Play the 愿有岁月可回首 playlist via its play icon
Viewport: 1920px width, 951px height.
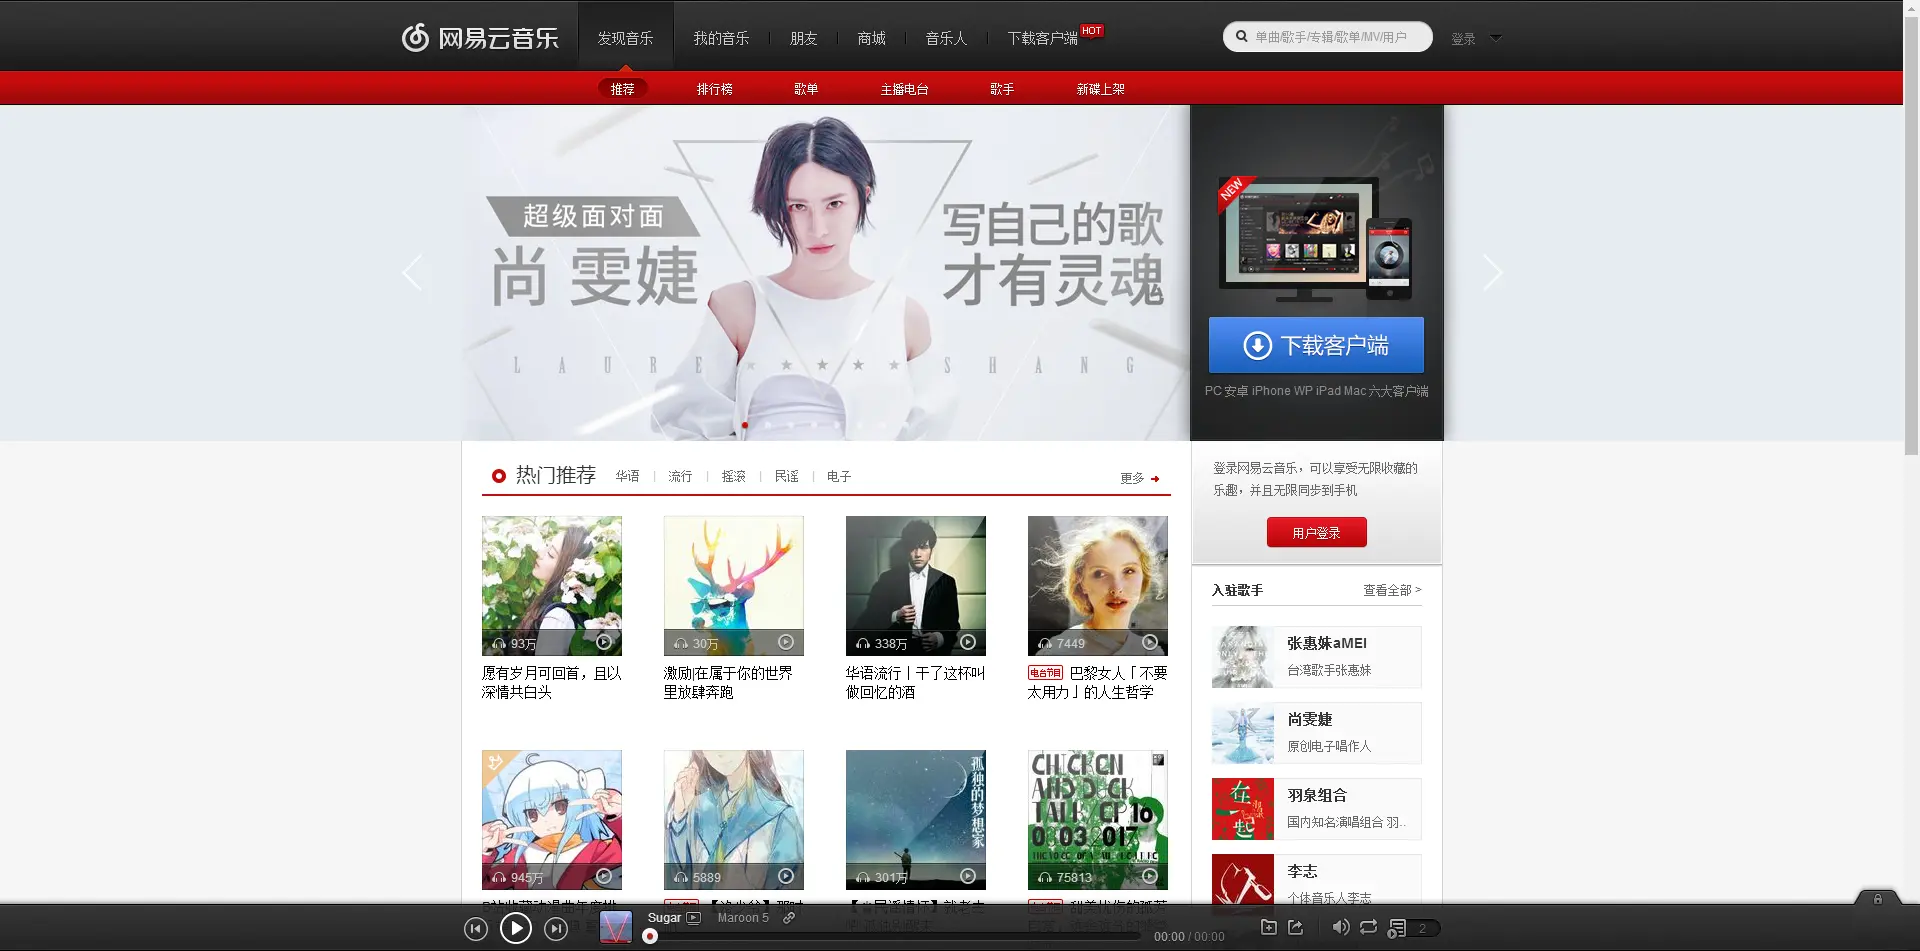(604, 642)
